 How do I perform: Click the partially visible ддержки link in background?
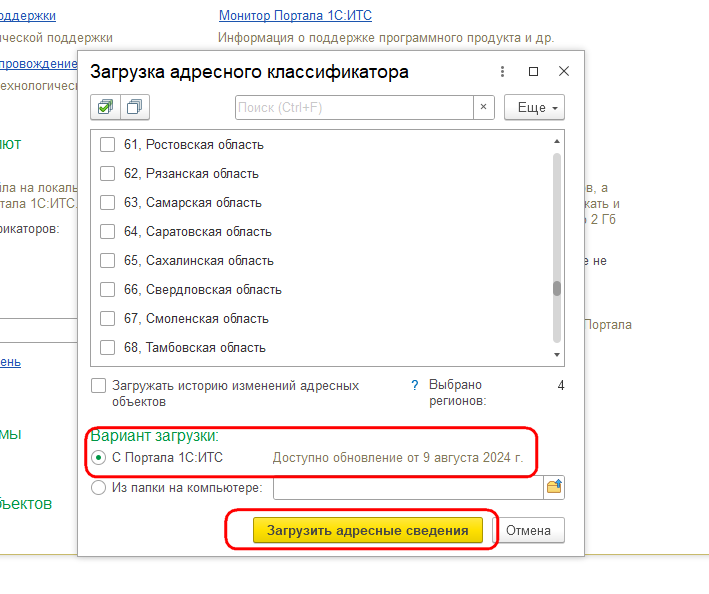(28, 15)
